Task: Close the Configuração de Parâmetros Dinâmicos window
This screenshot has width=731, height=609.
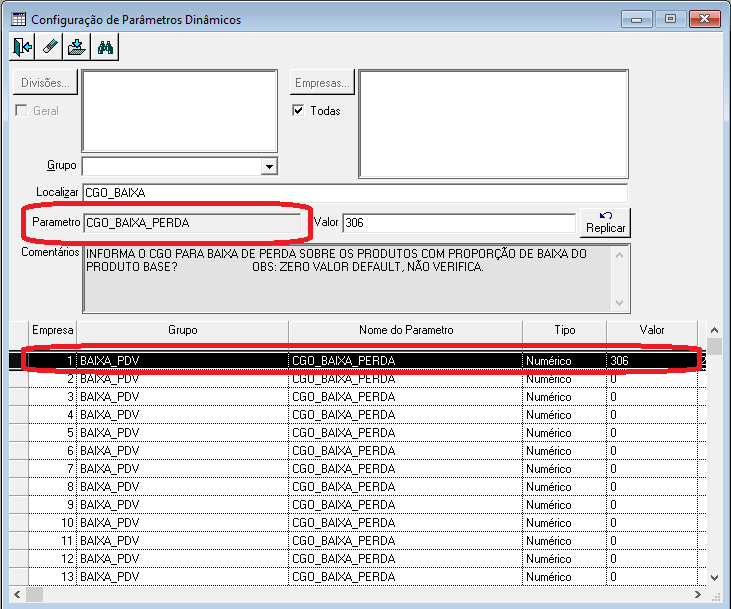Action: (704, 19)
